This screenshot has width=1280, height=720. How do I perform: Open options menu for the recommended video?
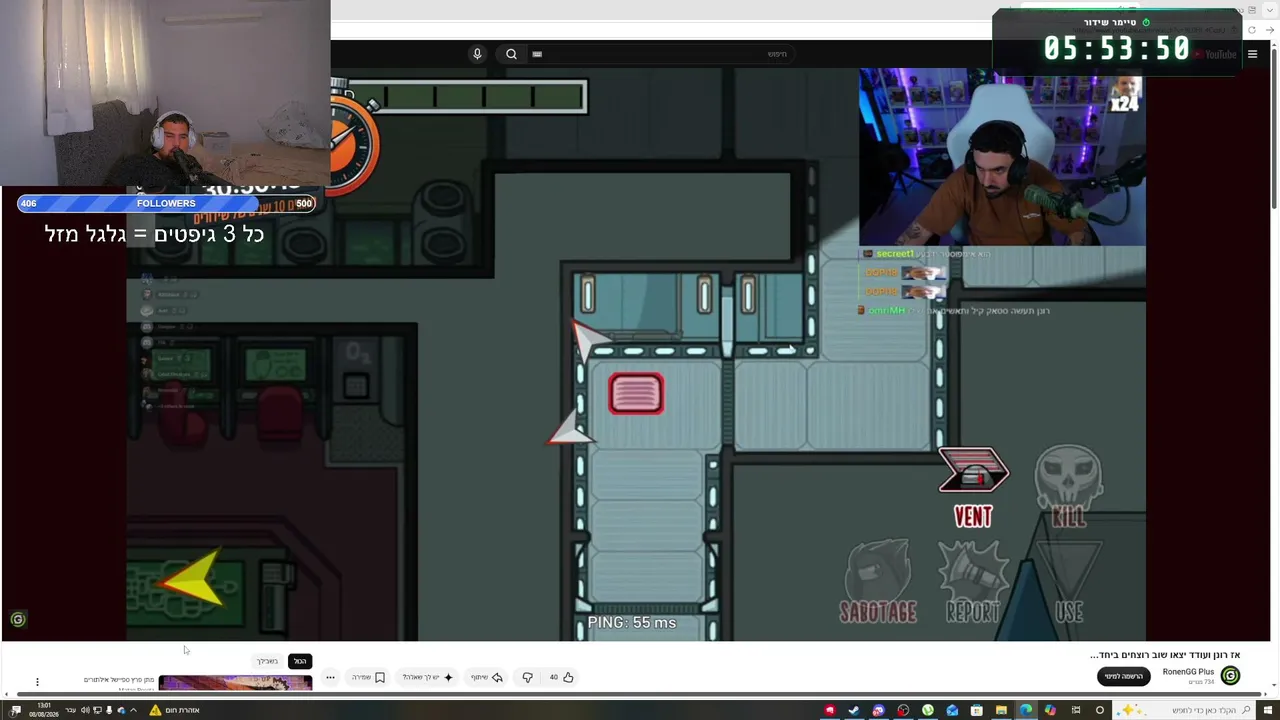pyautogui.click(x=37, y=682)
